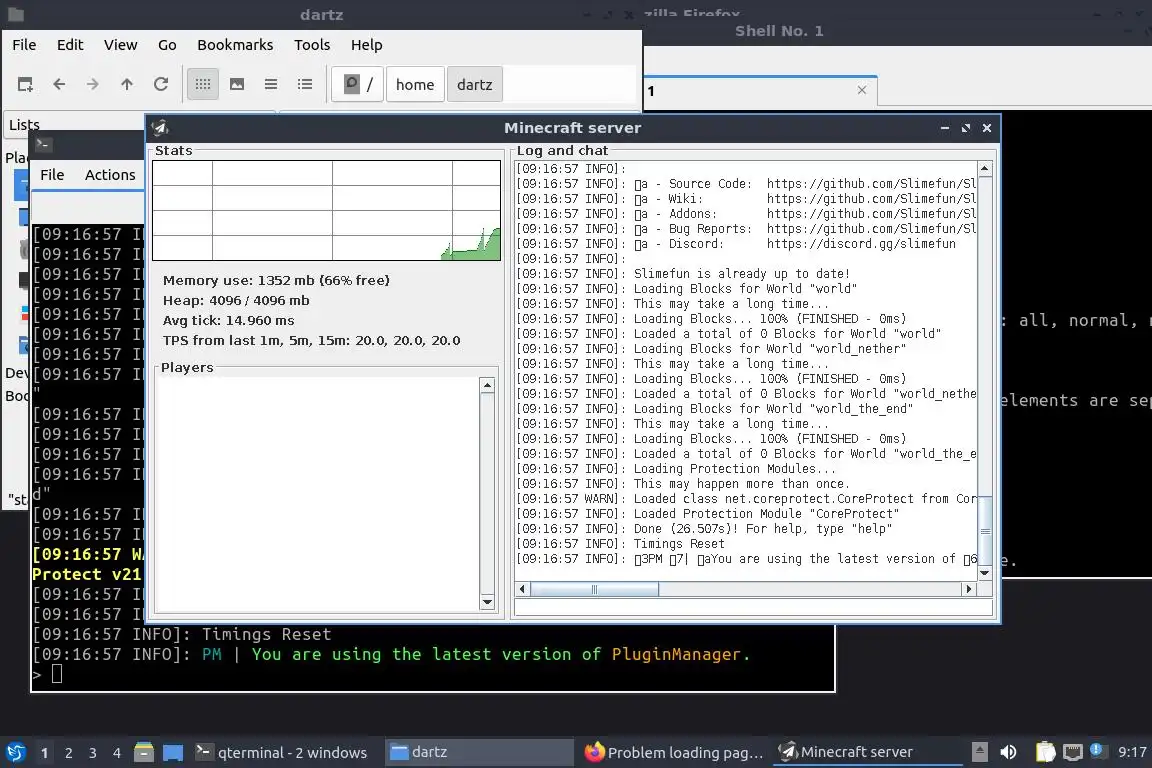Viewport: 1152px width, 768px height.
Task: Click Players list scroll up arrow
Action: click(x=486, y=385)
